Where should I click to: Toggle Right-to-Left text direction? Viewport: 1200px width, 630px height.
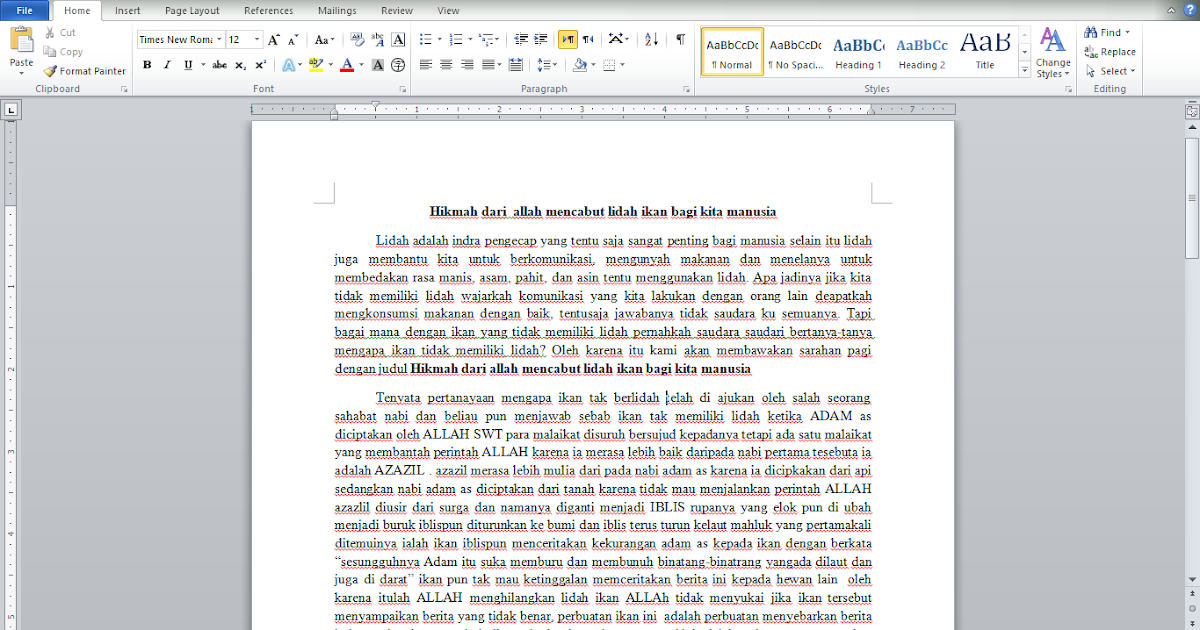[588, 40]
